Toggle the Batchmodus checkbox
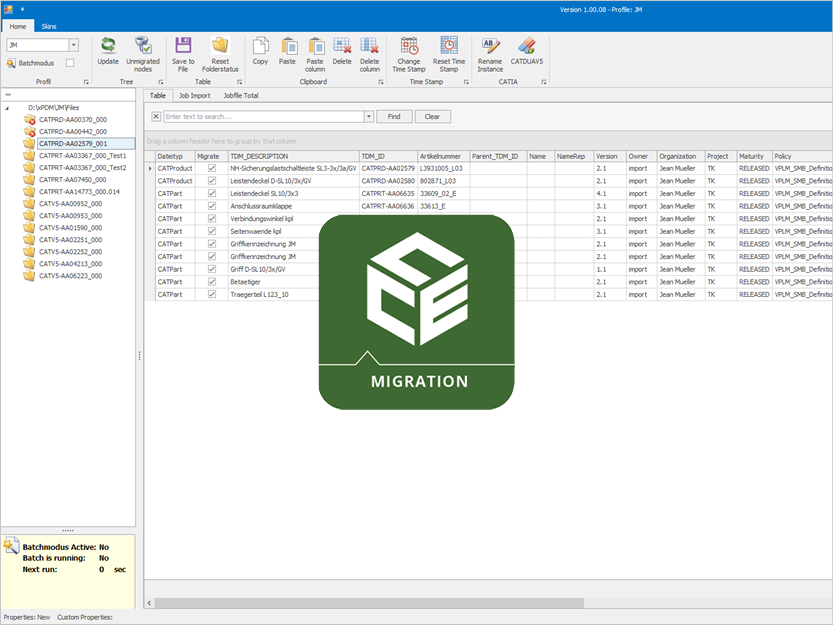This screenshot has width=833, height=625. 70,63
